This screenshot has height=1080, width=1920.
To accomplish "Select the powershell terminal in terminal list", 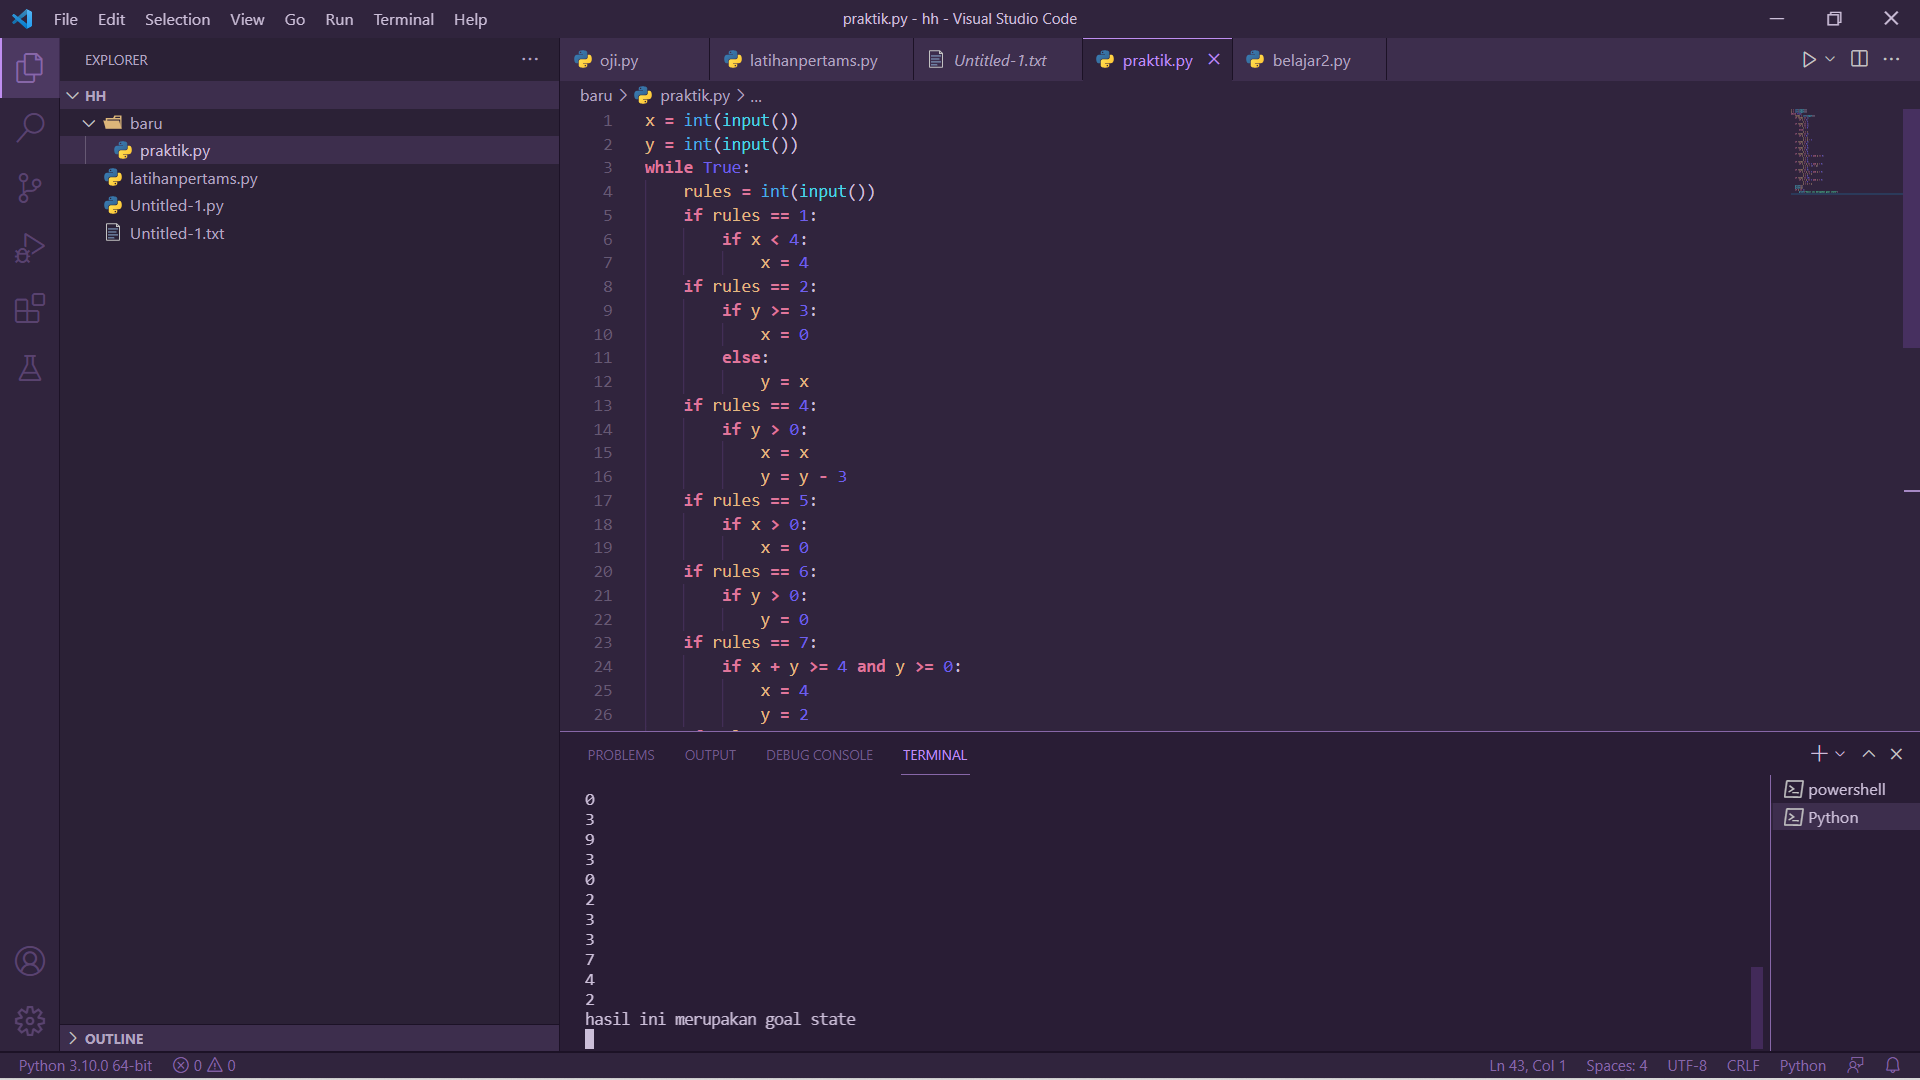I will pyautogui.click(x=1845, y=788).
